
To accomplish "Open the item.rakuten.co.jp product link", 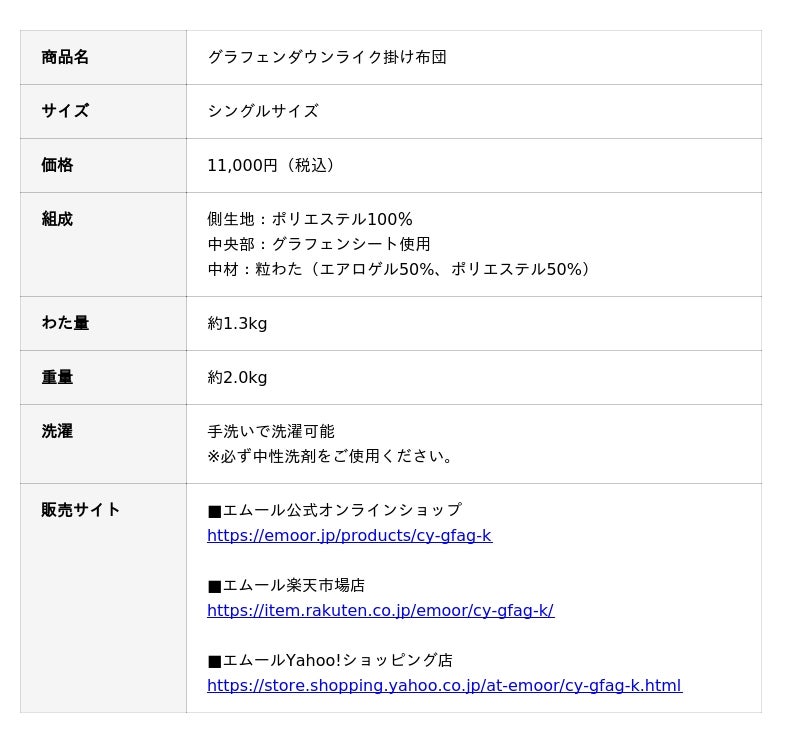I will 380,611.
